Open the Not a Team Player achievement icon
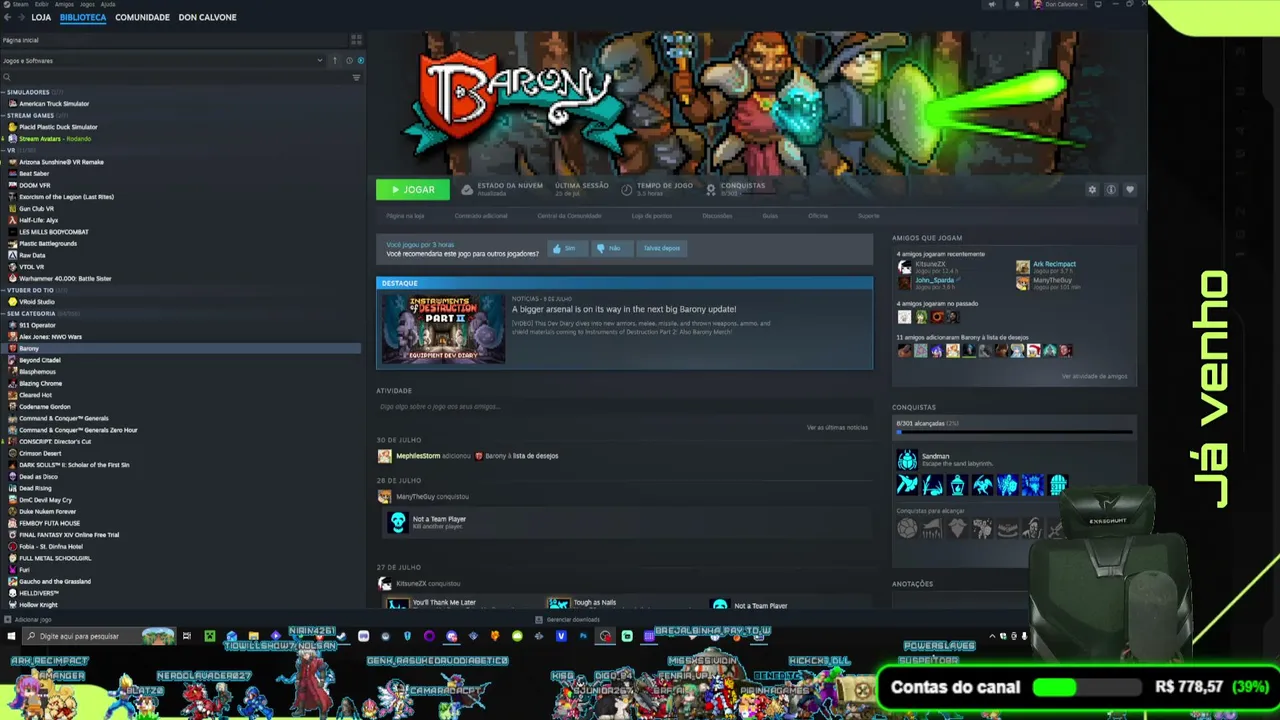Screen dimensions: 1280x720 click(398, 522)
